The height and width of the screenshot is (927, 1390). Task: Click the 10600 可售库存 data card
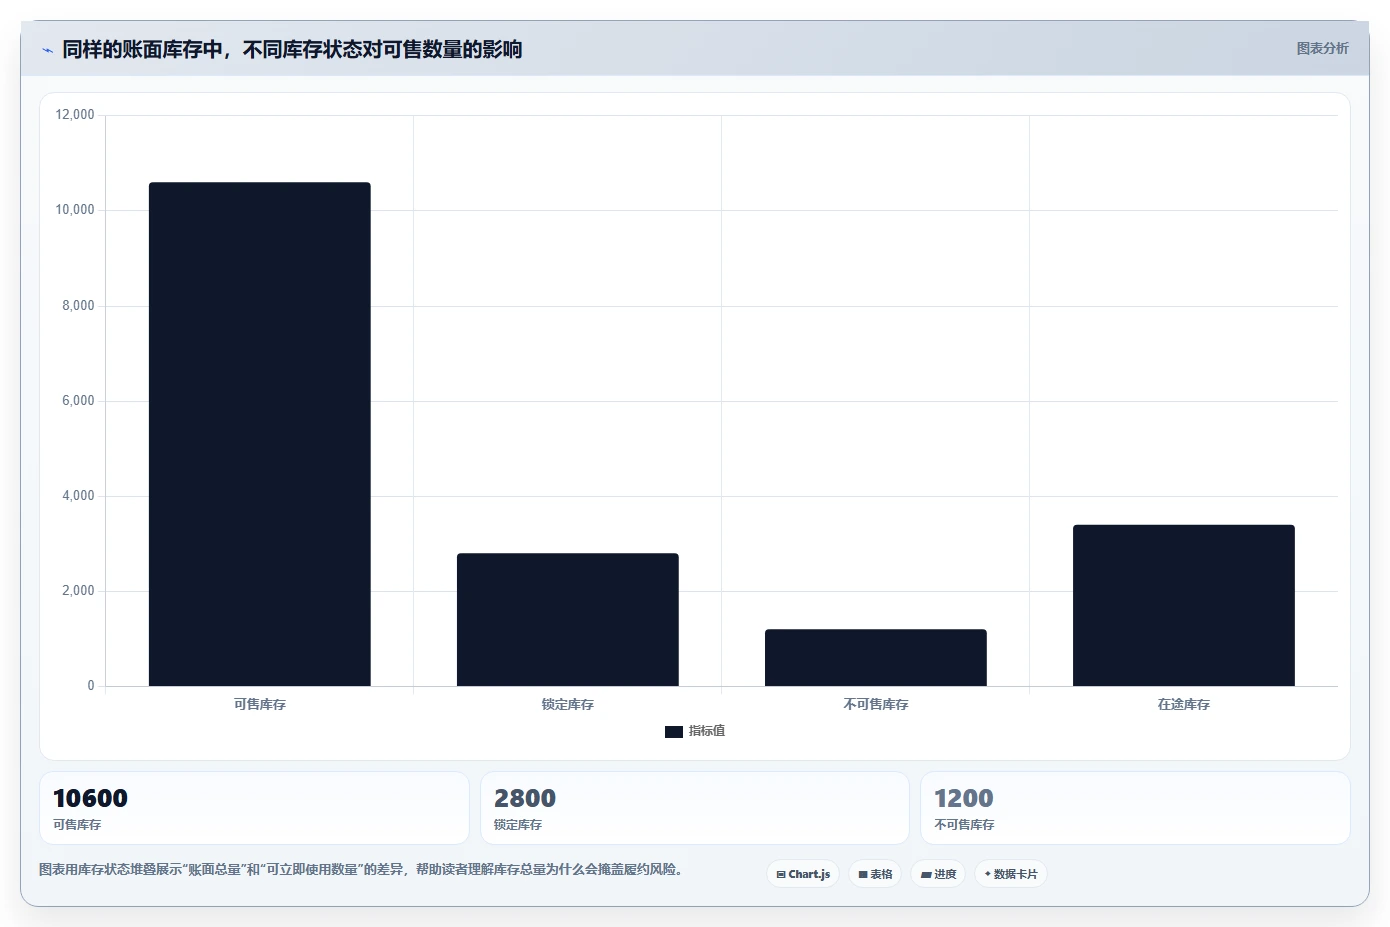pos(254,808)
